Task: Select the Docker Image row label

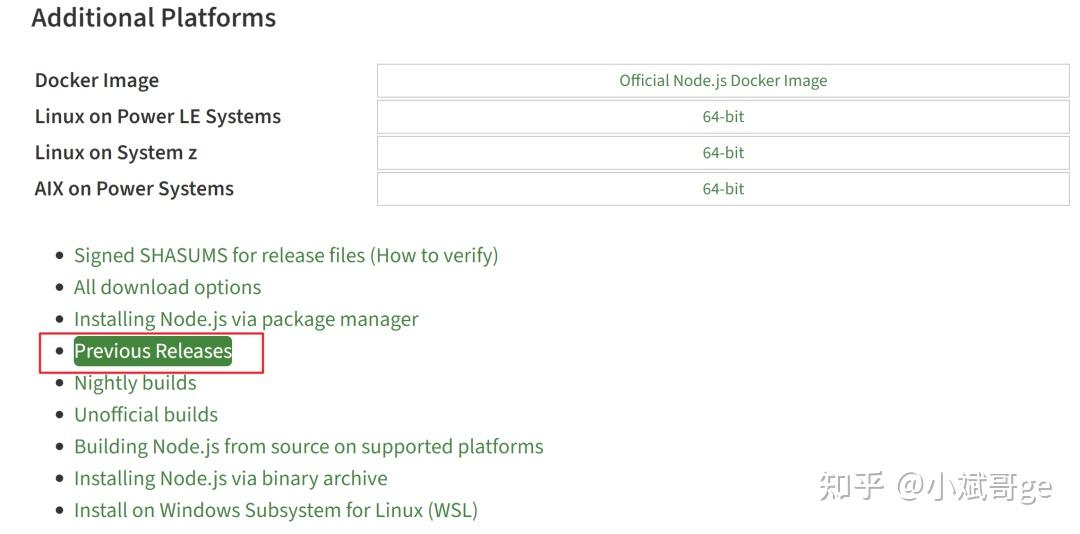Action: (97, 81)
